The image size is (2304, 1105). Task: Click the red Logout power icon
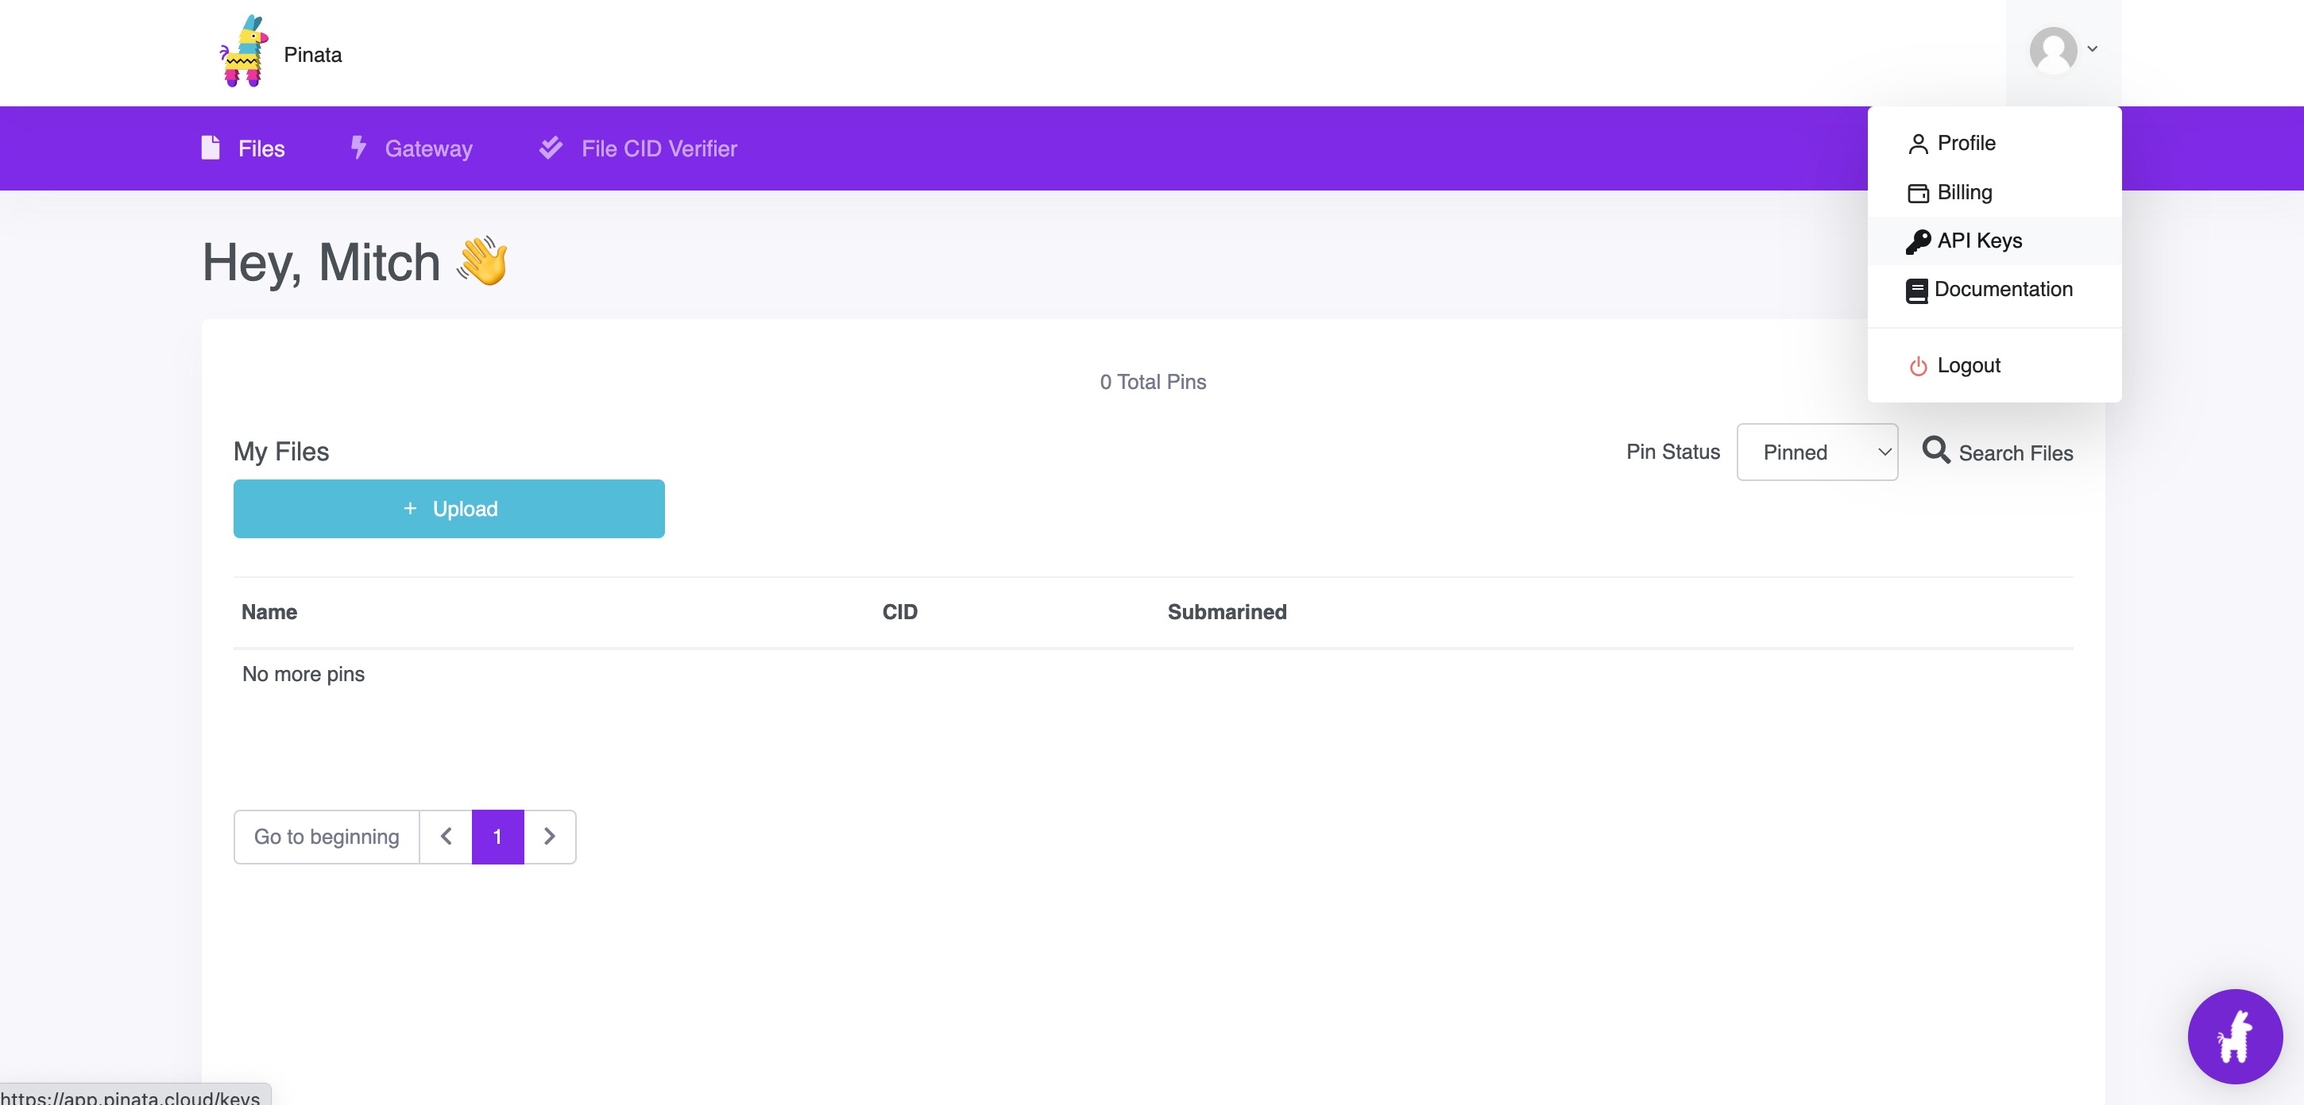point(1917,366)
